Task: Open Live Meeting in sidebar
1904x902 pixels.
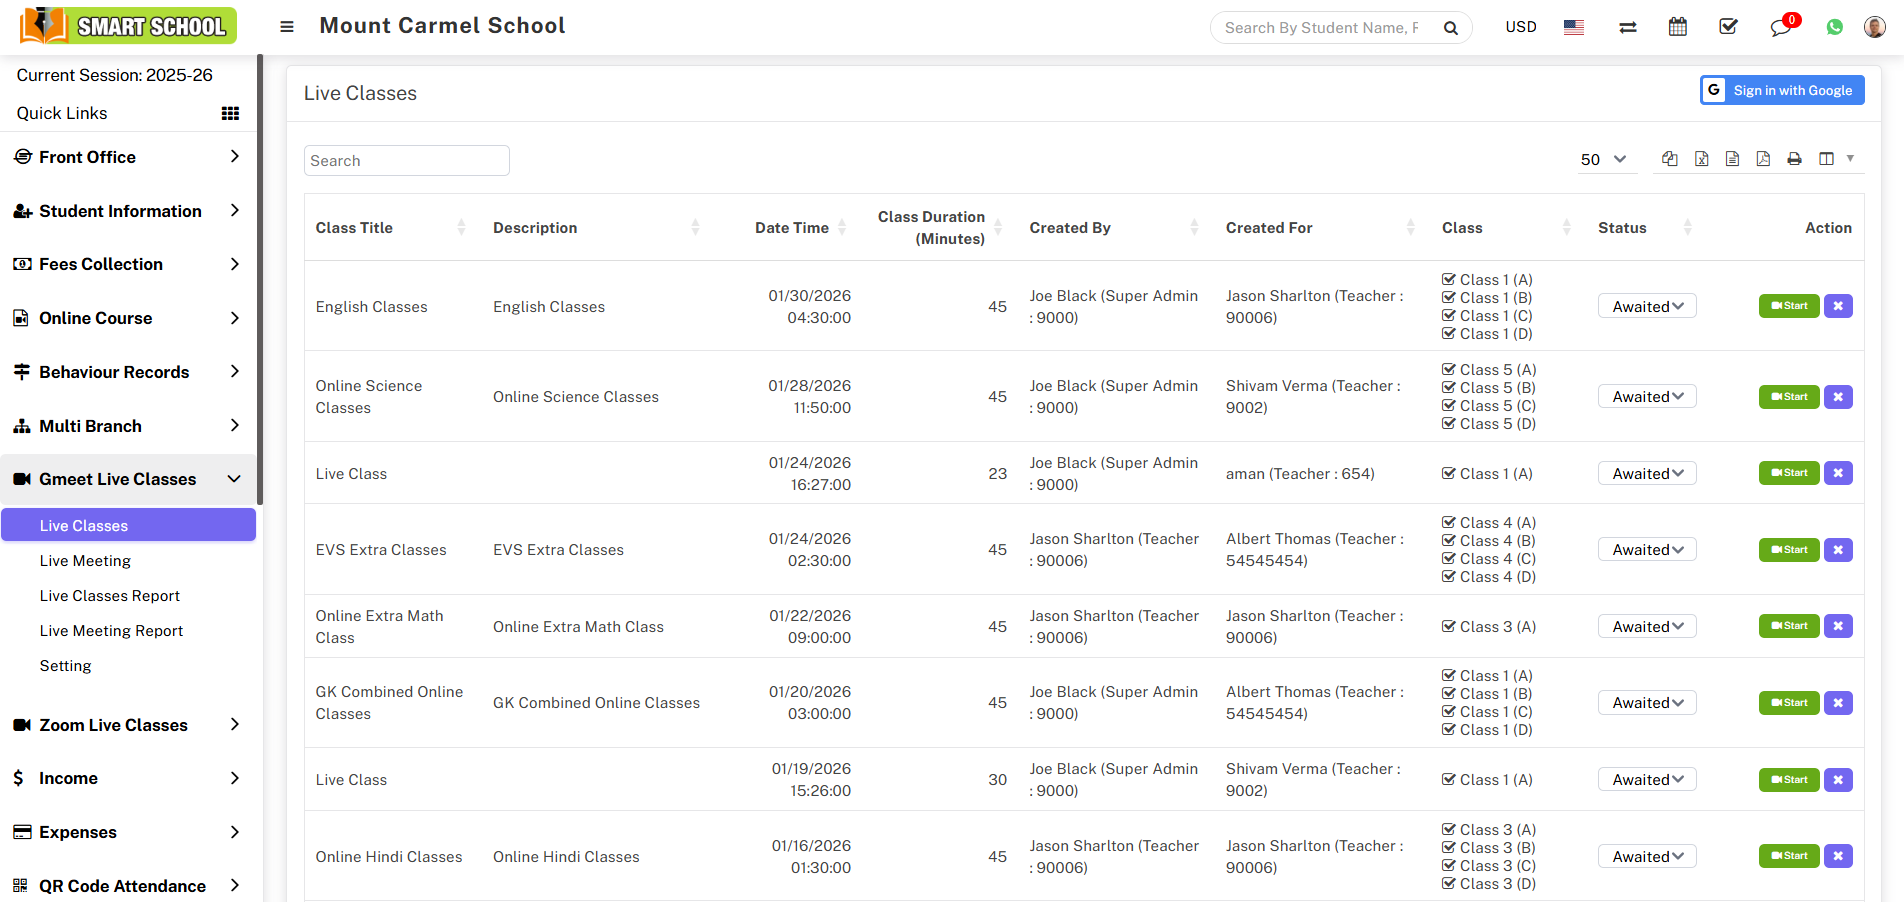Action: pos(85,561)
